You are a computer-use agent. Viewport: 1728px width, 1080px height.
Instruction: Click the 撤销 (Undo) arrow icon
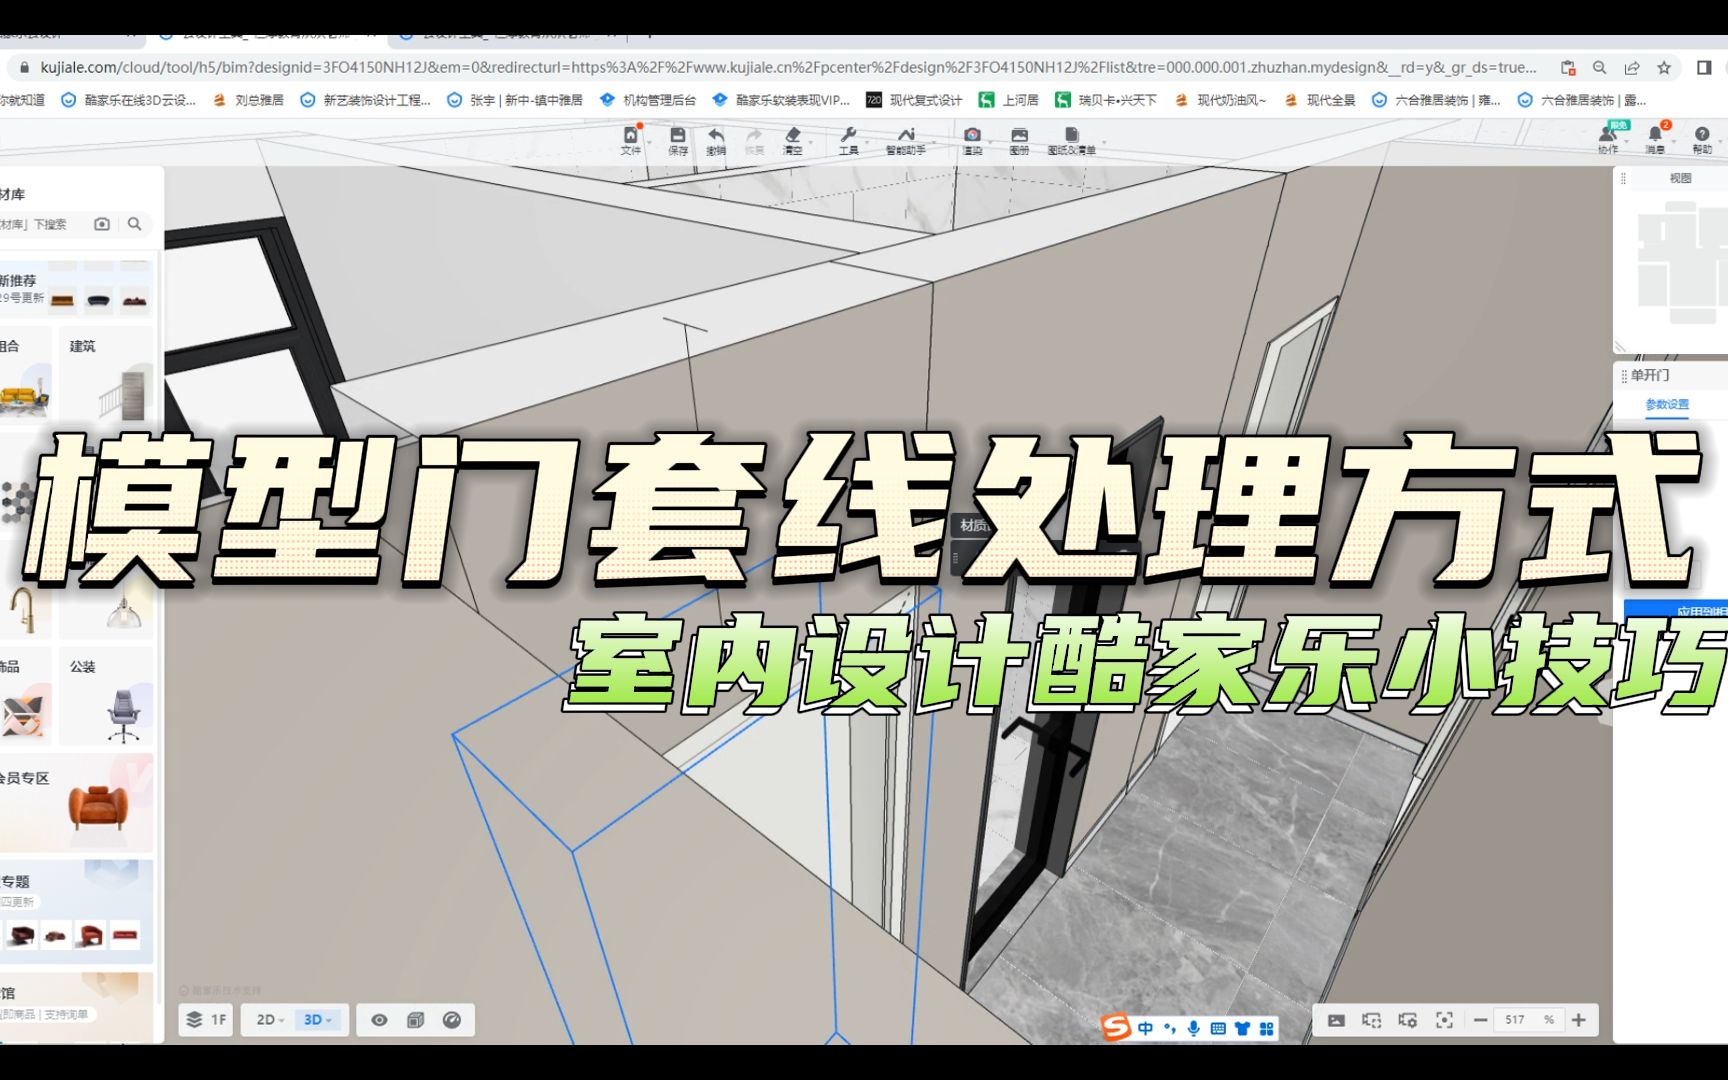coord(716,140)
